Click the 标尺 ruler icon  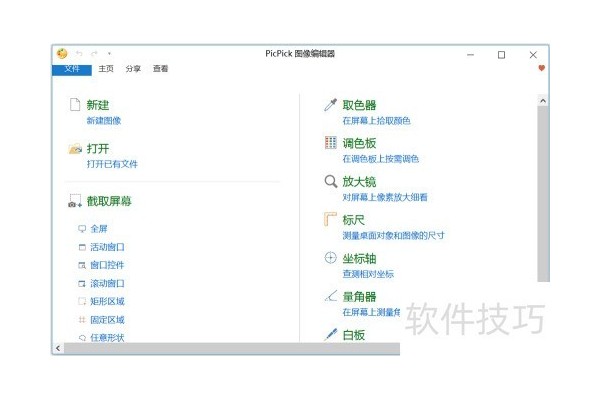[x=330, y=219]
